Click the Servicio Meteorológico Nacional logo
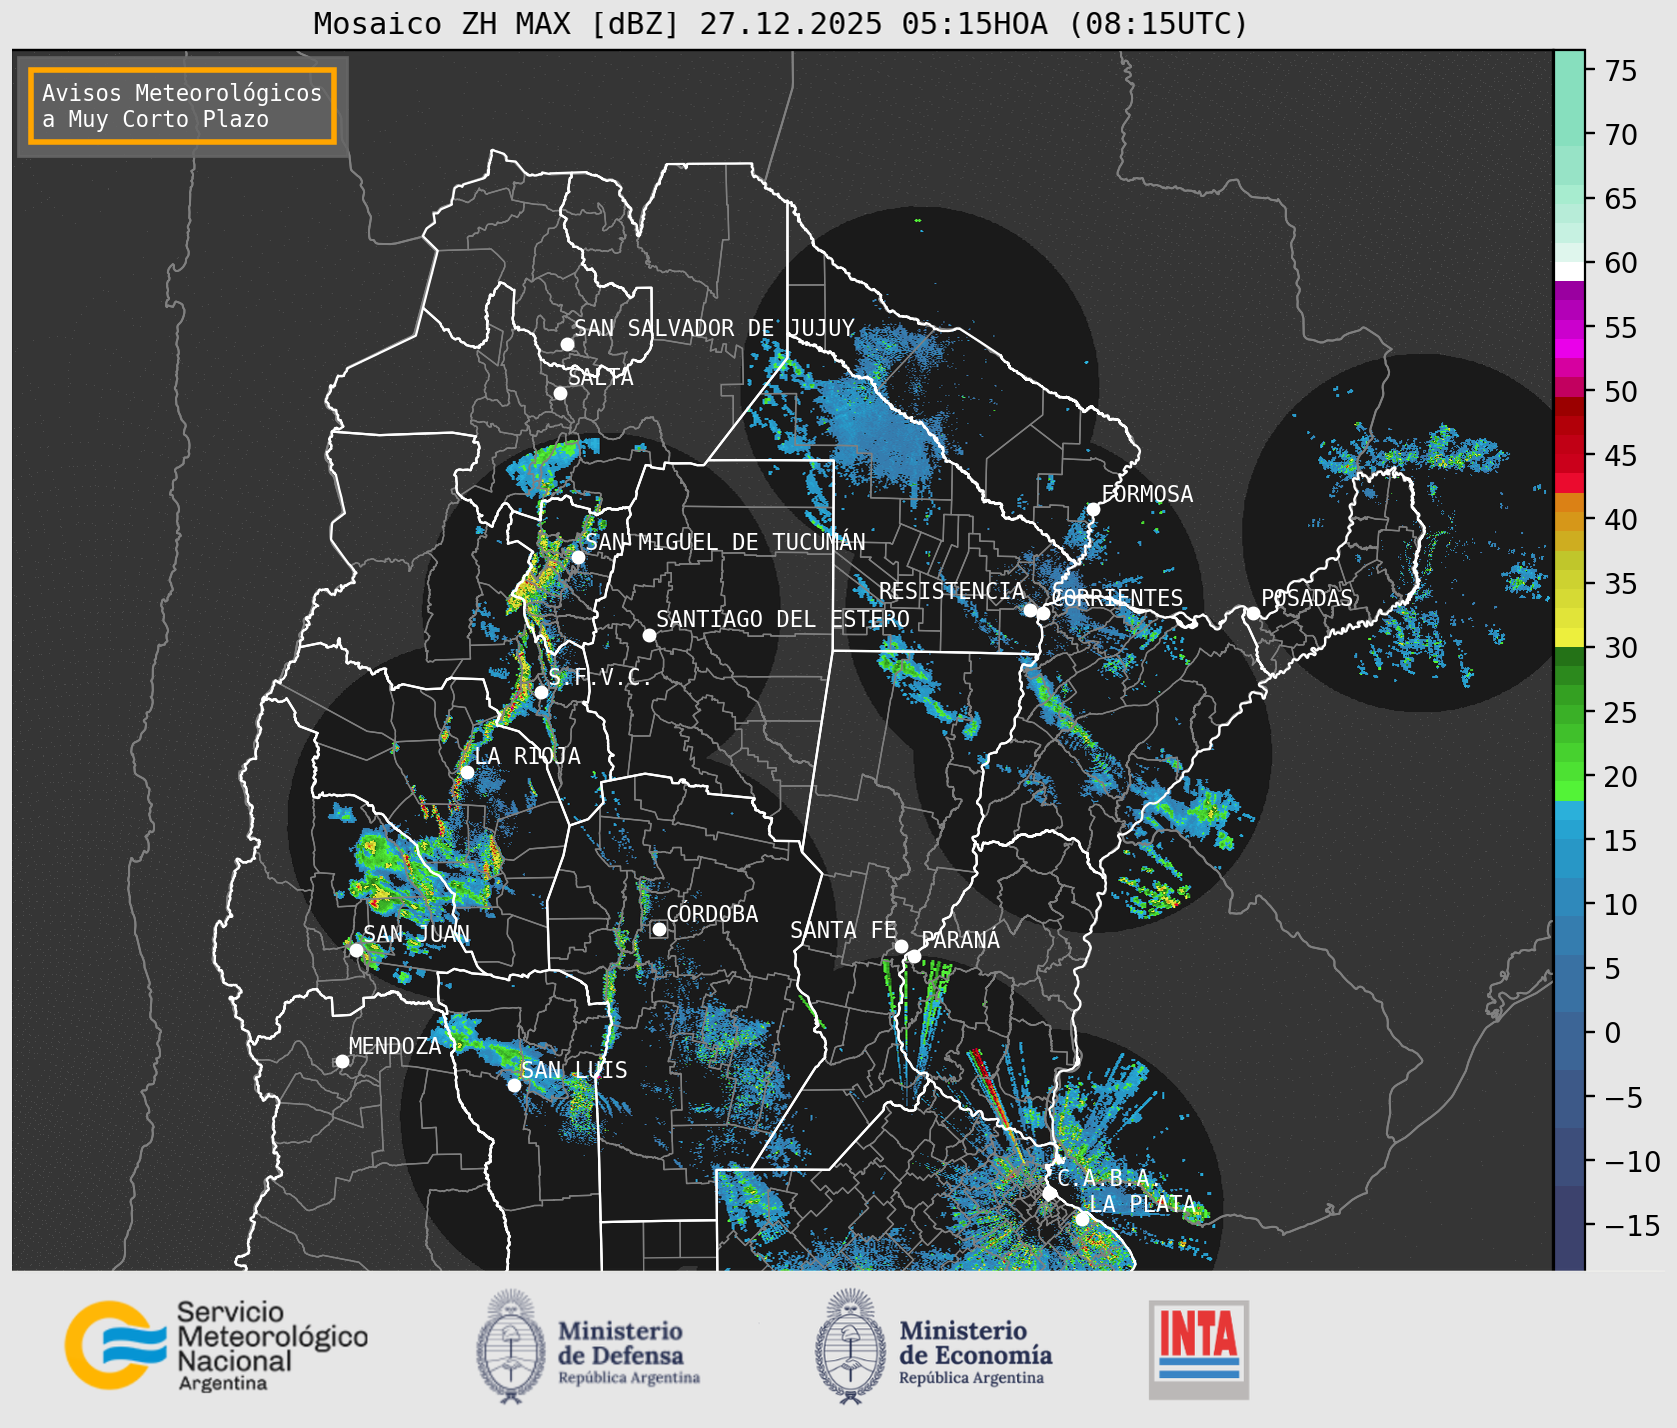The width and height of the screenshot is (1677, 1428). point(216,1345)
